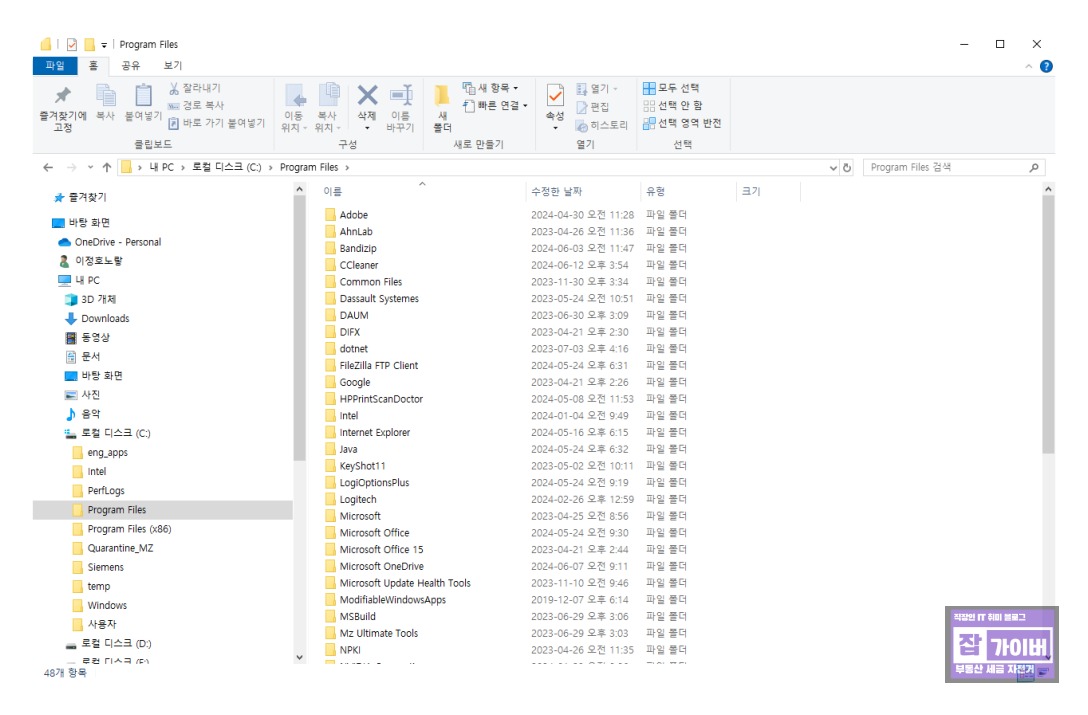The image size is (1088, 715).
Task: Open the Help question mark icon
Action: click(x=1046, y=67)
